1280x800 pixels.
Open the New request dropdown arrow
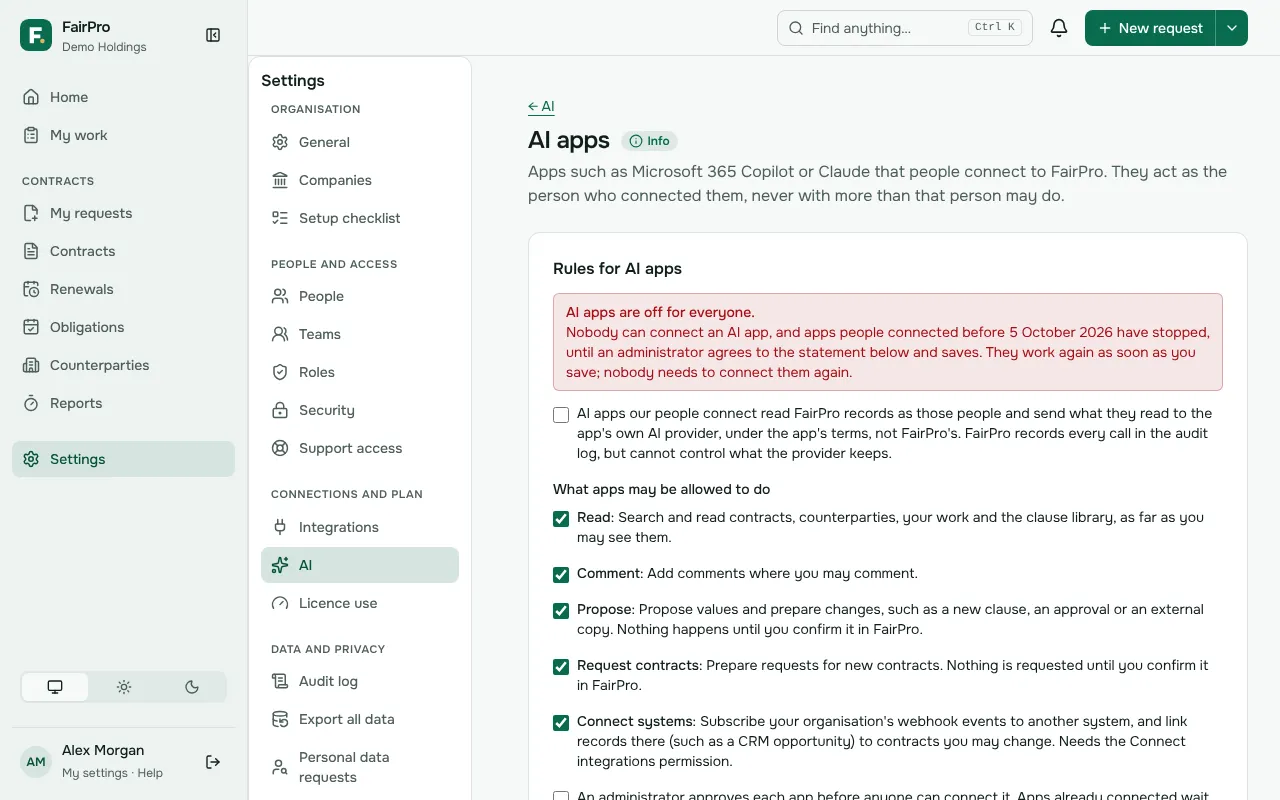[x=1232, y=28]
